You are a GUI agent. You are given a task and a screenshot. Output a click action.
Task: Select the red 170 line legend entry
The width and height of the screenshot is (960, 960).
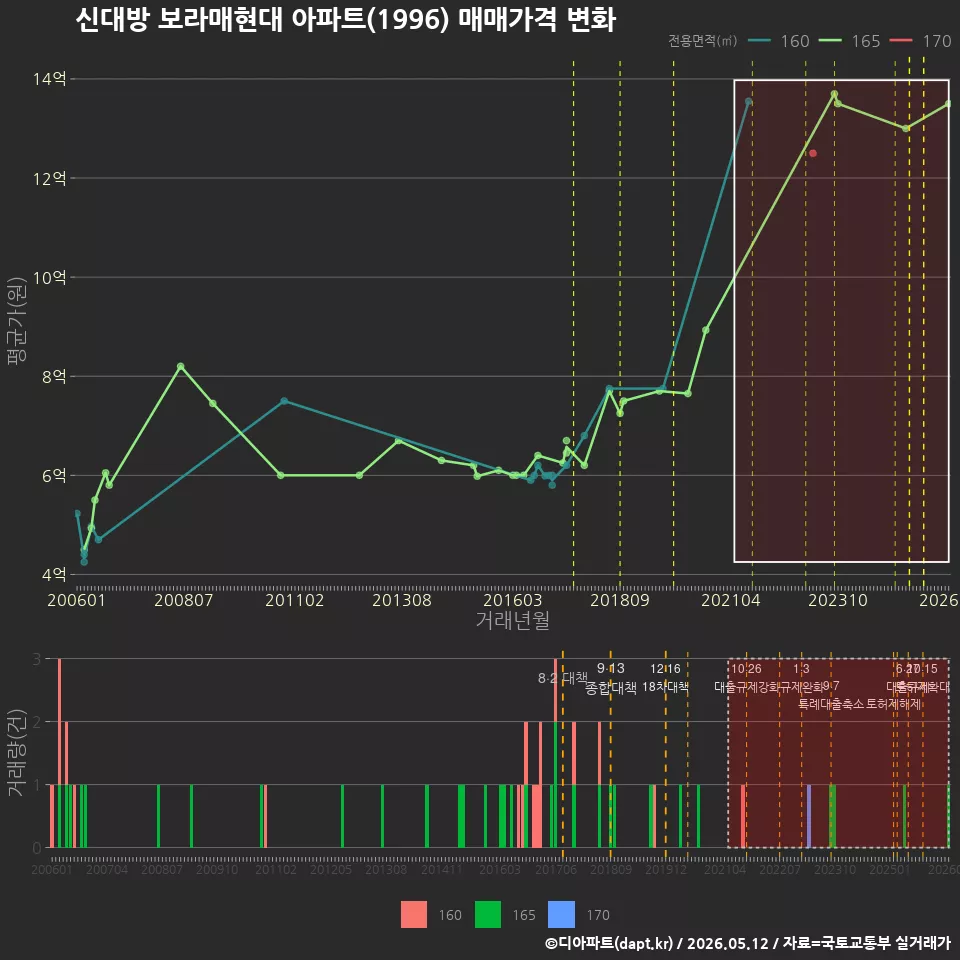921,41
